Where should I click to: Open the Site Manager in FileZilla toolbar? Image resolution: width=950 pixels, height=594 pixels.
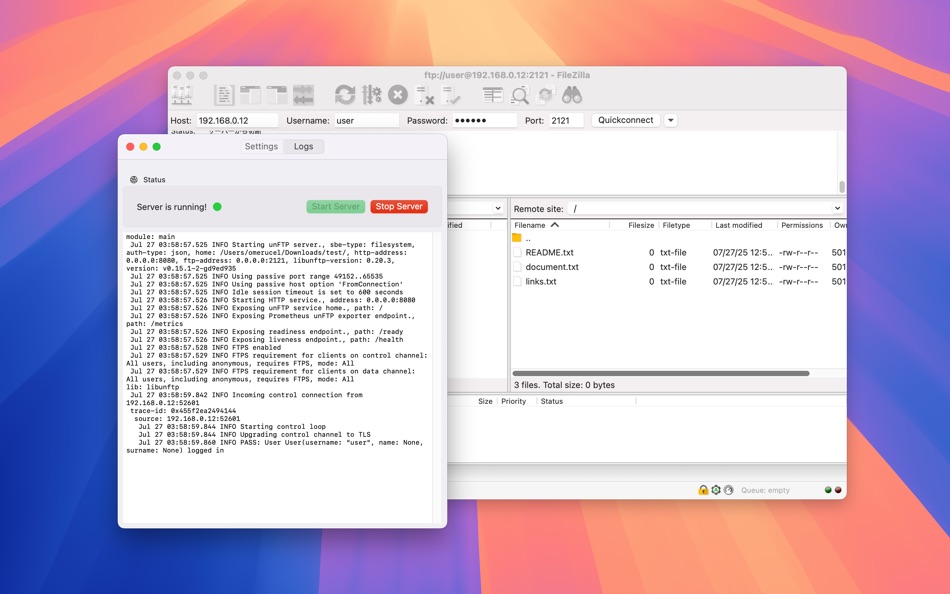click(182, 95)
